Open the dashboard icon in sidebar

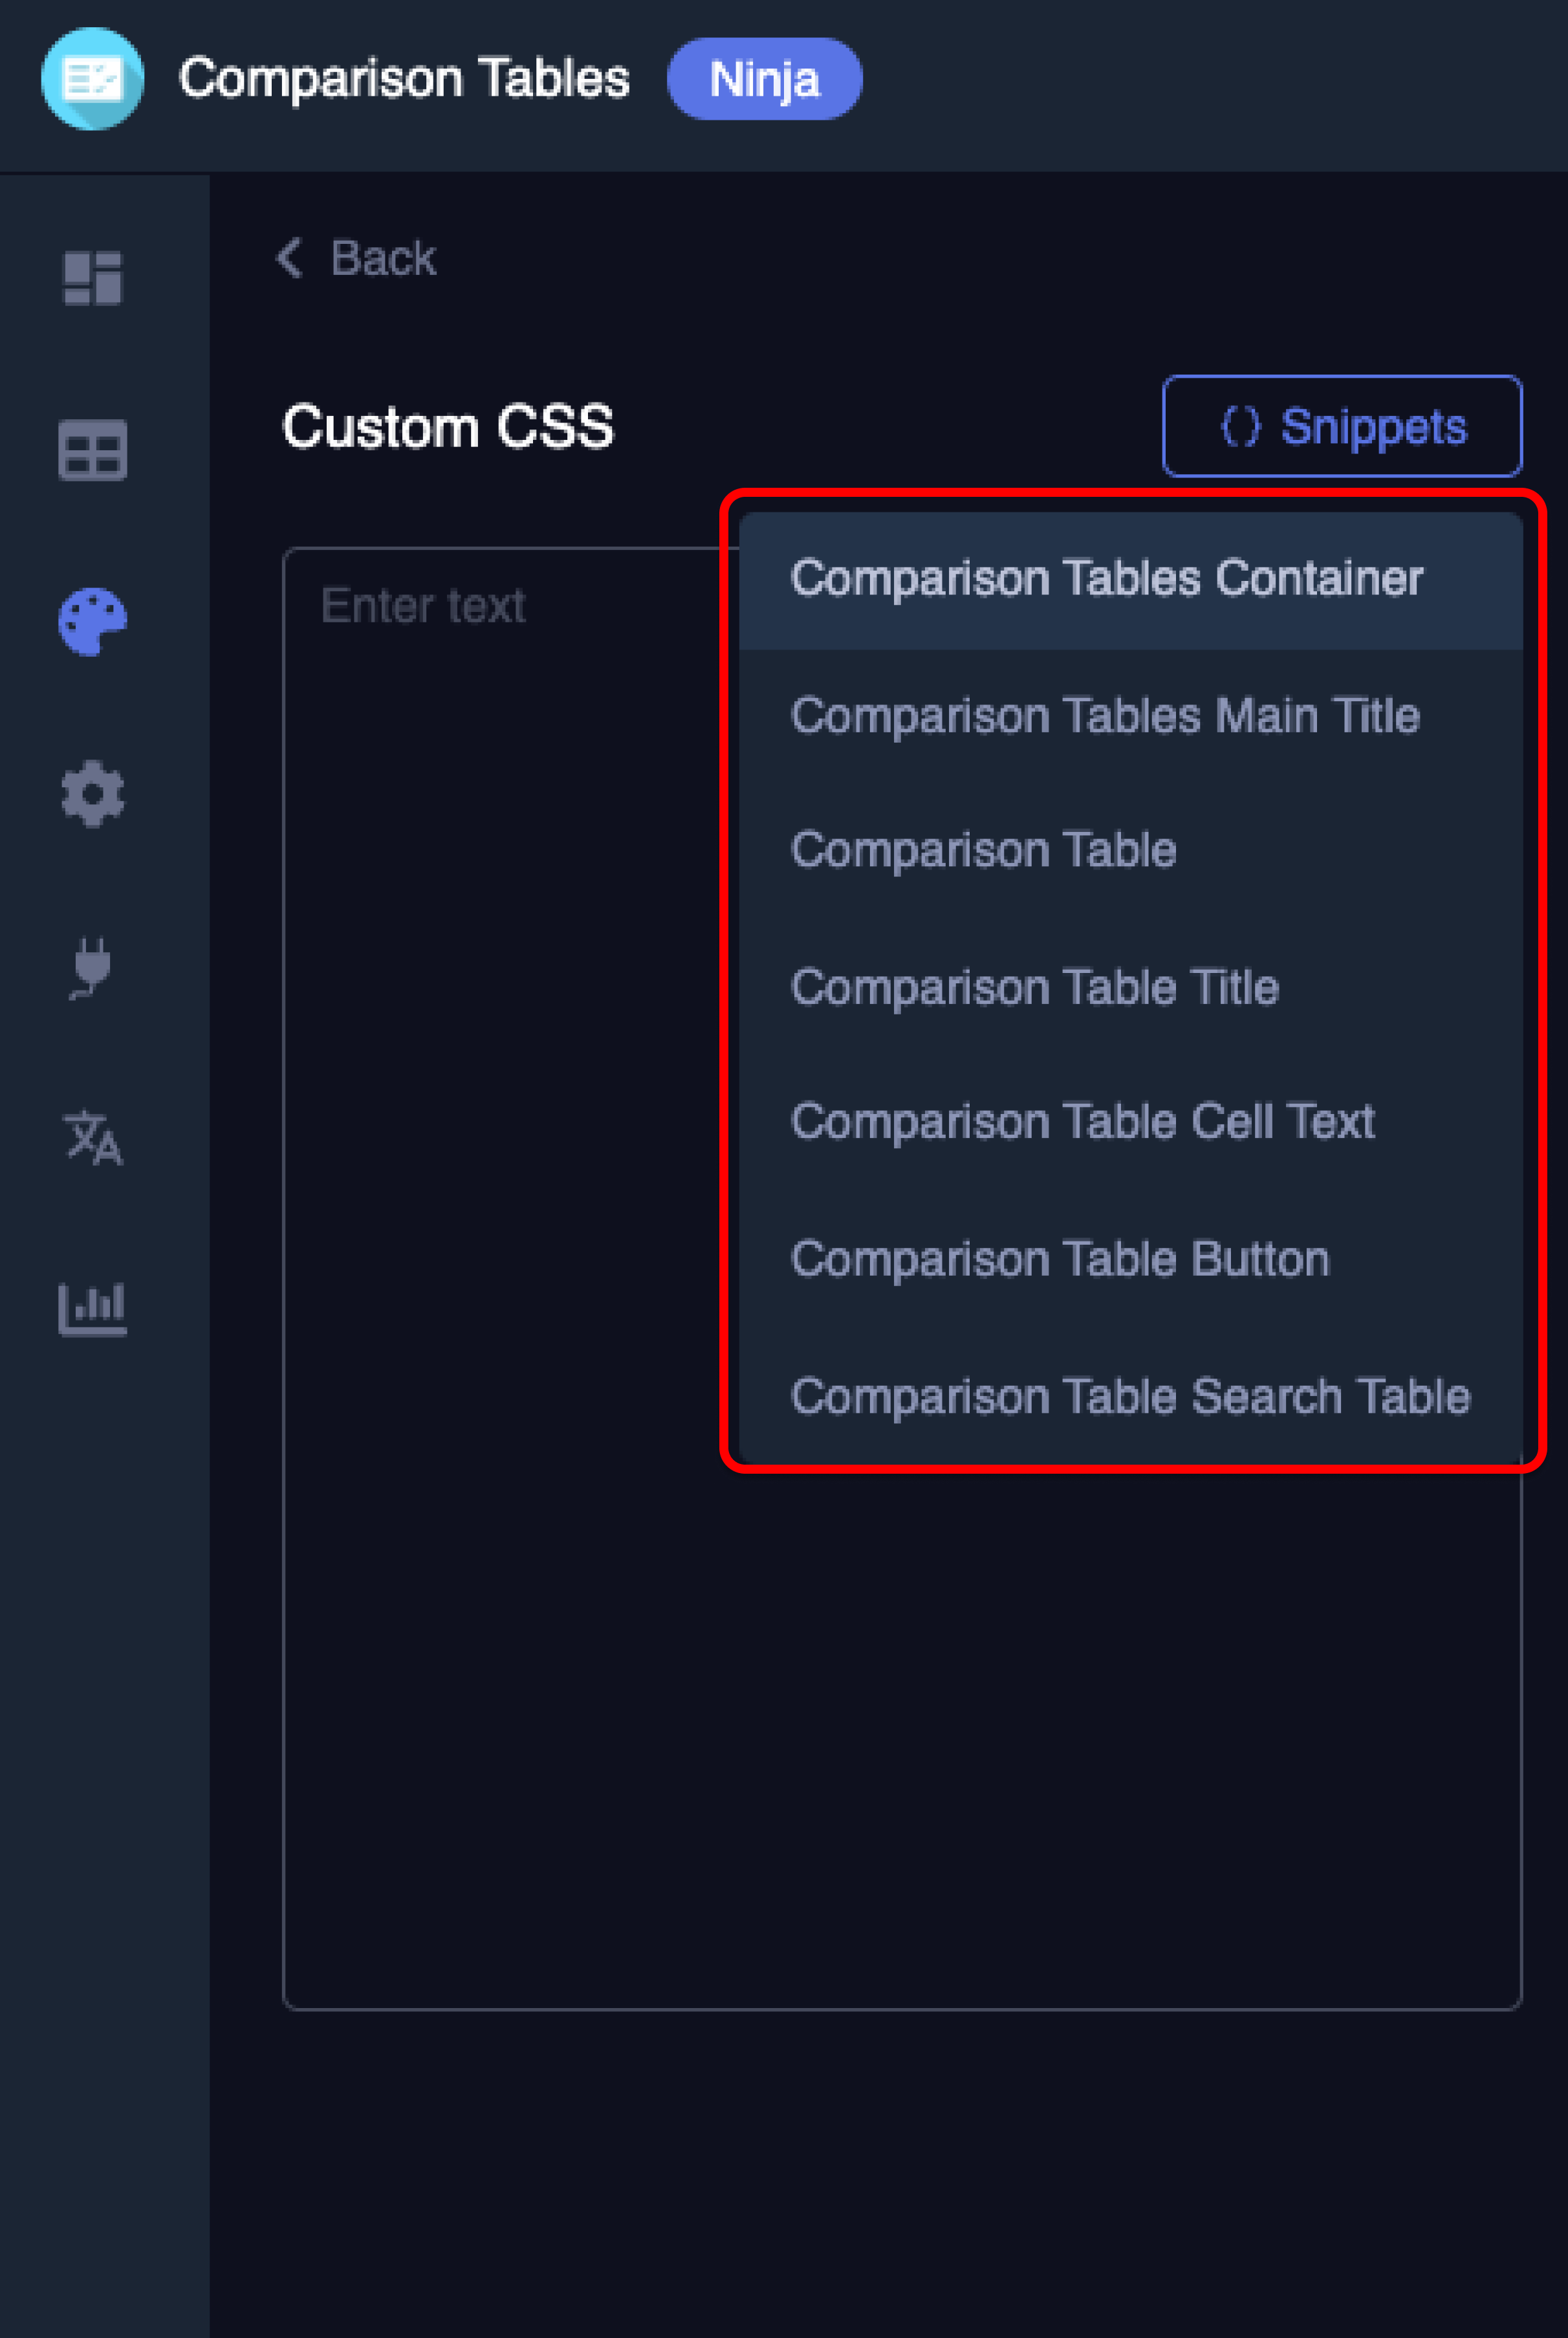click(93, 277)
